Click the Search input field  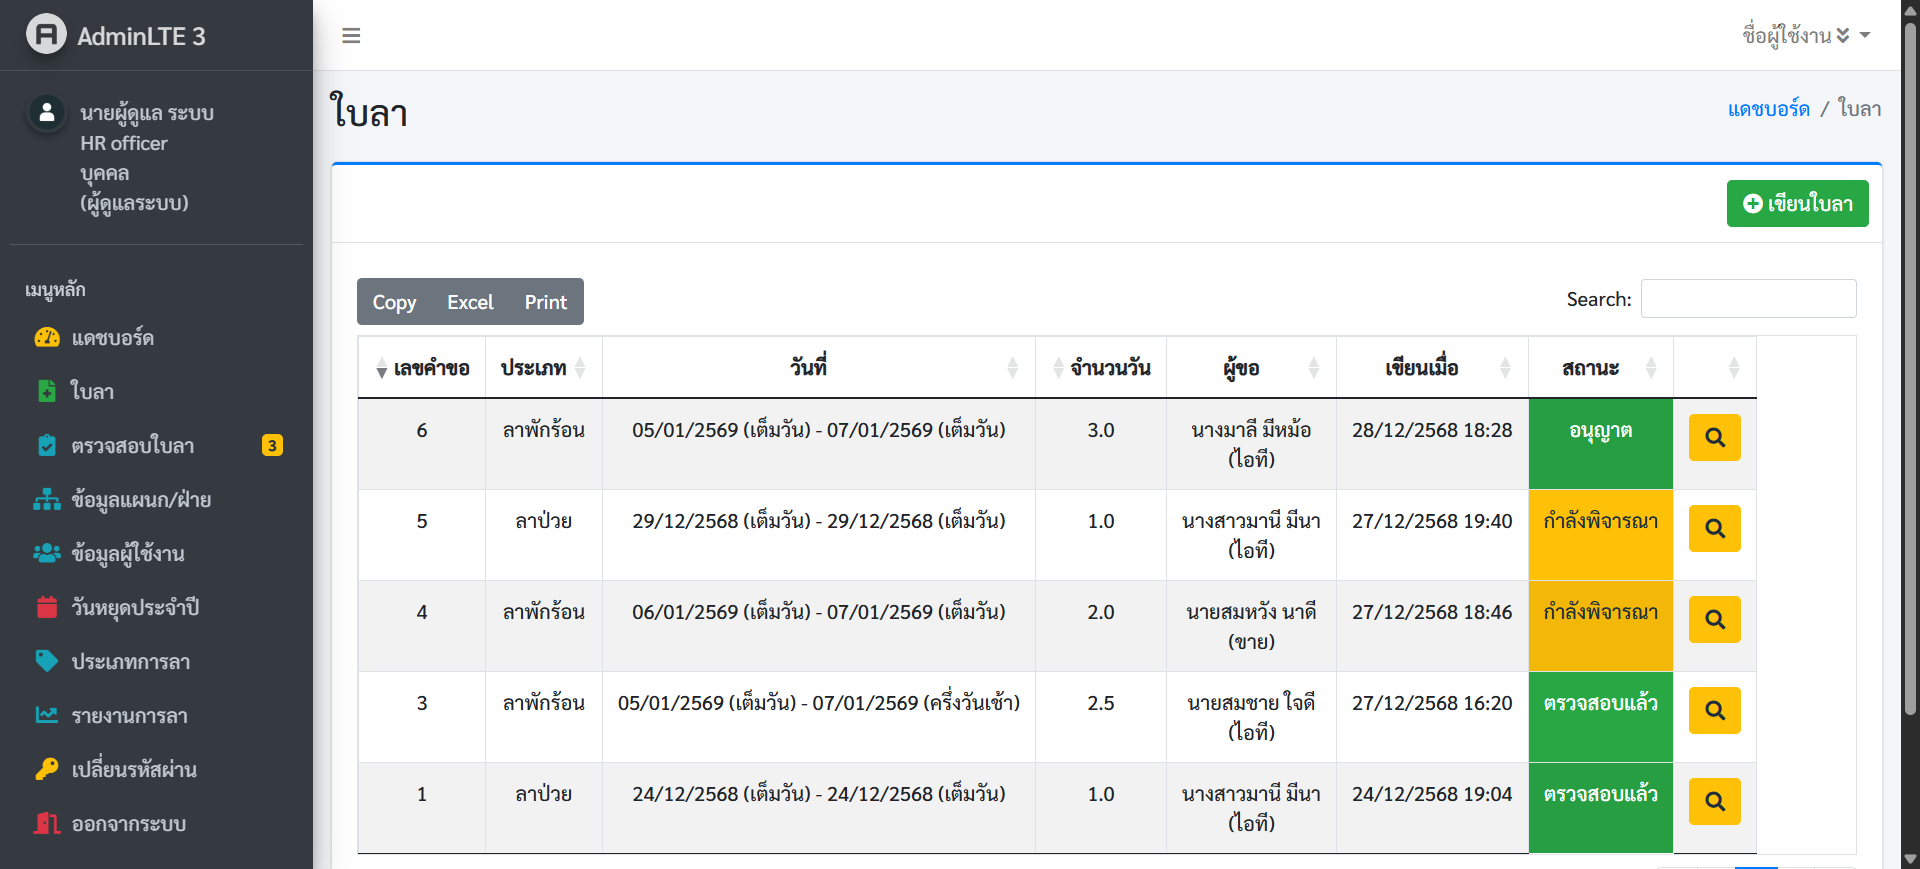coord(1748,299)
